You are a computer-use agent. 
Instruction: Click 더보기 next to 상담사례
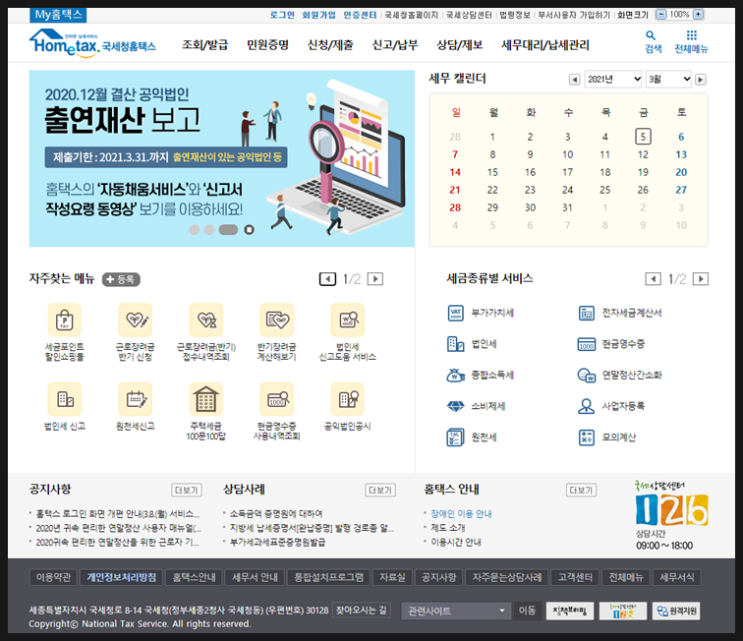pos(380,490)
